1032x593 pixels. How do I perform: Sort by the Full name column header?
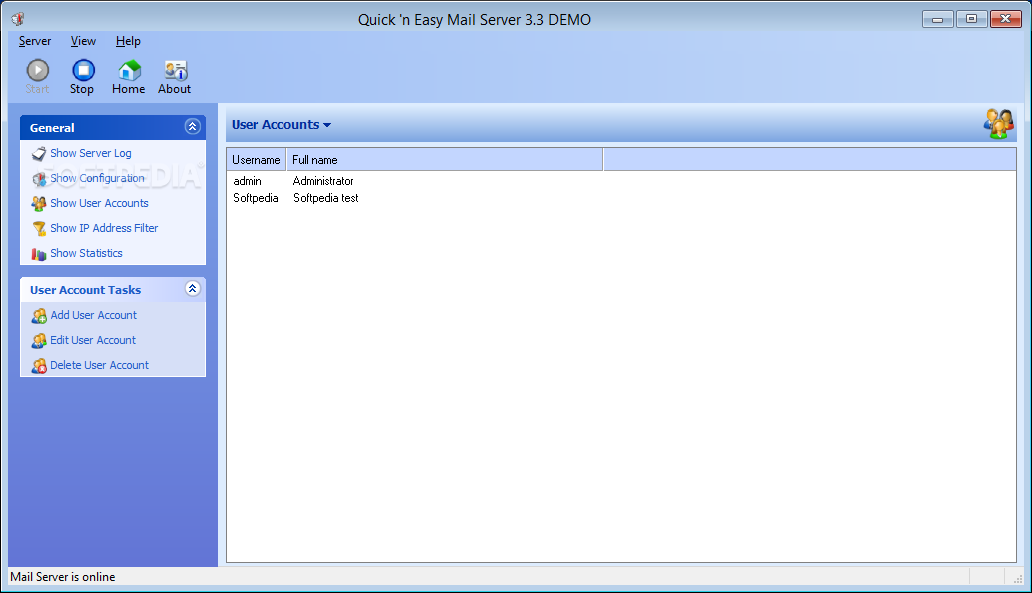pyautogui.click(x=445, y=160)
